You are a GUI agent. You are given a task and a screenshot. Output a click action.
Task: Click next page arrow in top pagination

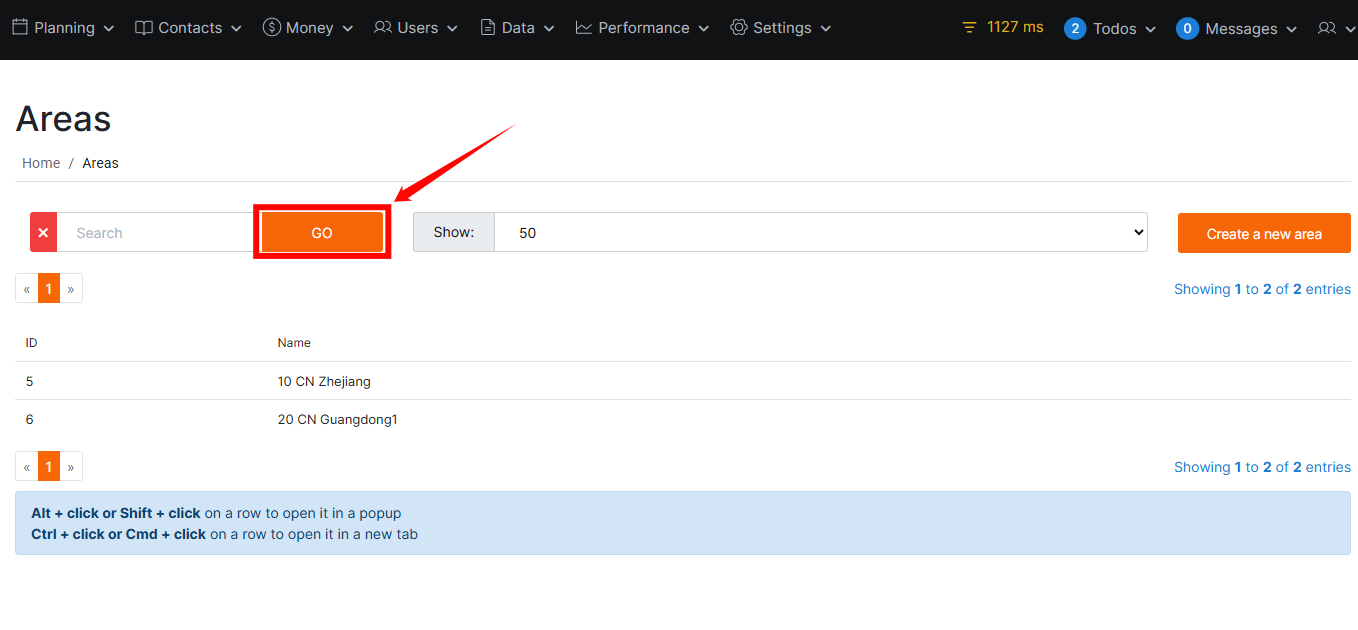click(x=71, y=289)
